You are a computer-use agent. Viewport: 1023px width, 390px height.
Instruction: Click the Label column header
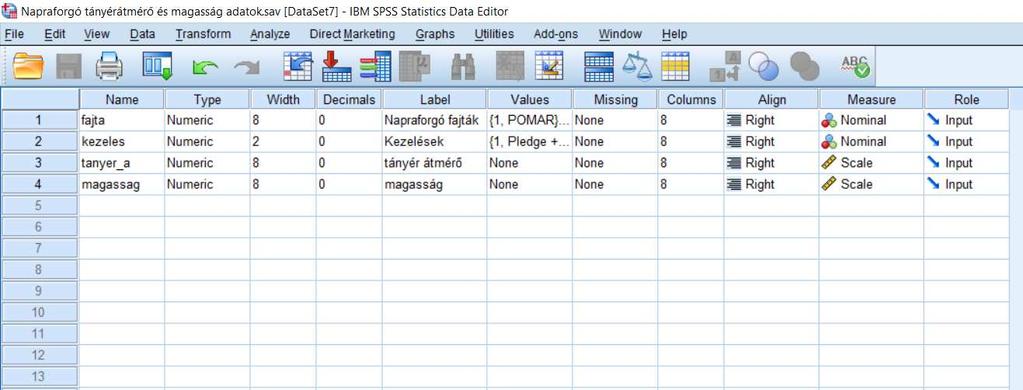pos(435,99)
